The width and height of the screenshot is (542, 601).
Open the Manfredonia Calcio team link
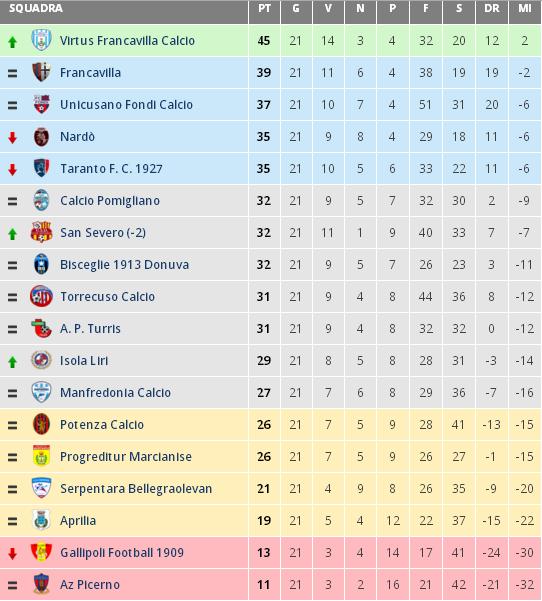(x=115, y=392)
